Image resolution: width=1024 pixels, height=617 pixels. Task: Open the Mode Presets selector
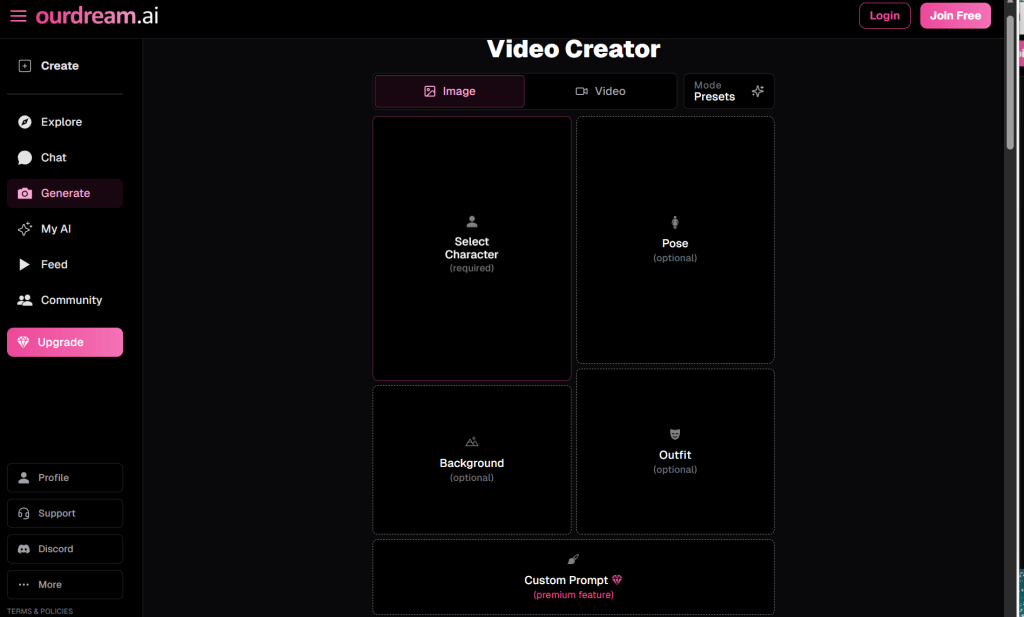pos(728,91)
